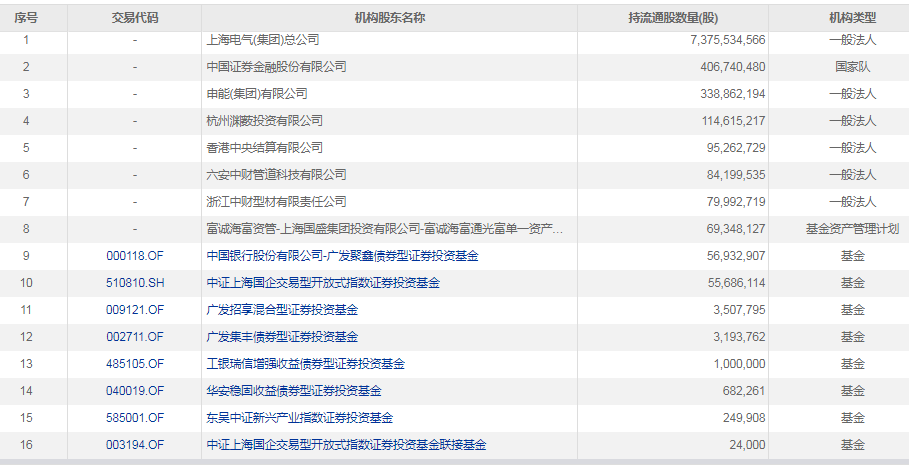Open 广发集丰债券型证券投资基金 link
Screen dimensions: 909x466
click(282, 337)
